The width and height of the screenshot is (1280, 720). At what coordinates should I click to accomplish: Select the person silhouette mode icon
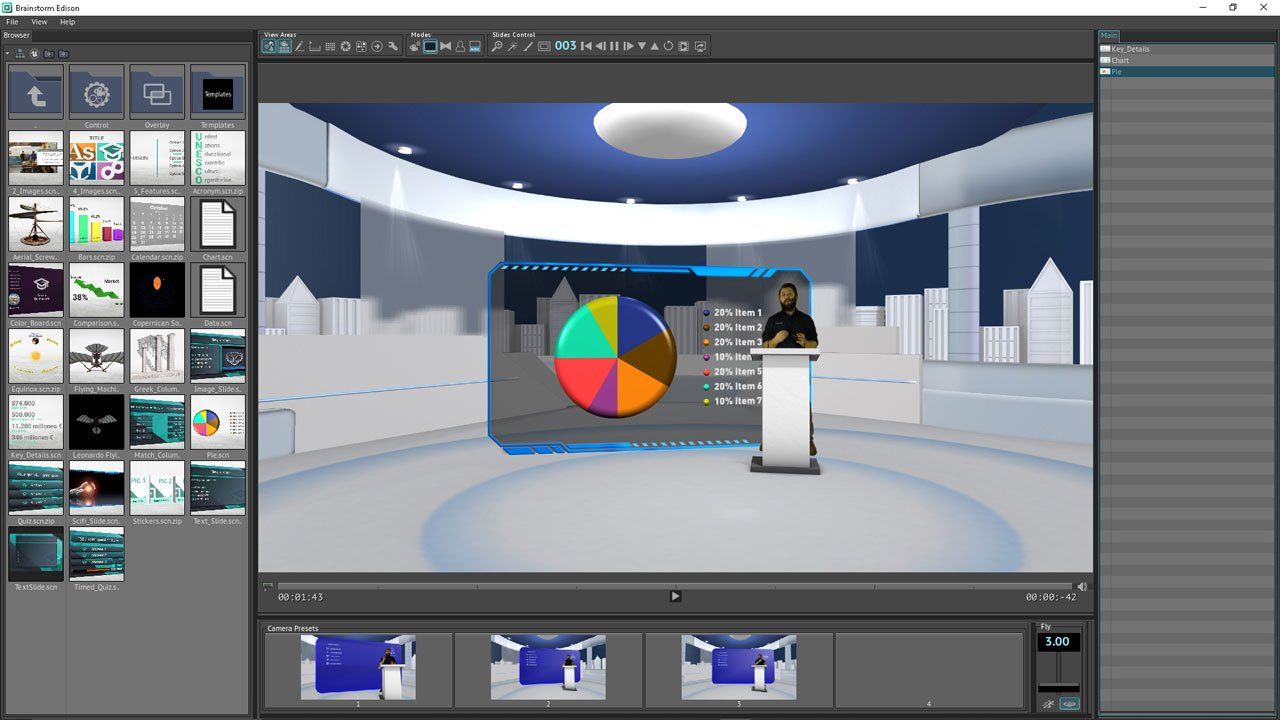[x=460, y=46]
